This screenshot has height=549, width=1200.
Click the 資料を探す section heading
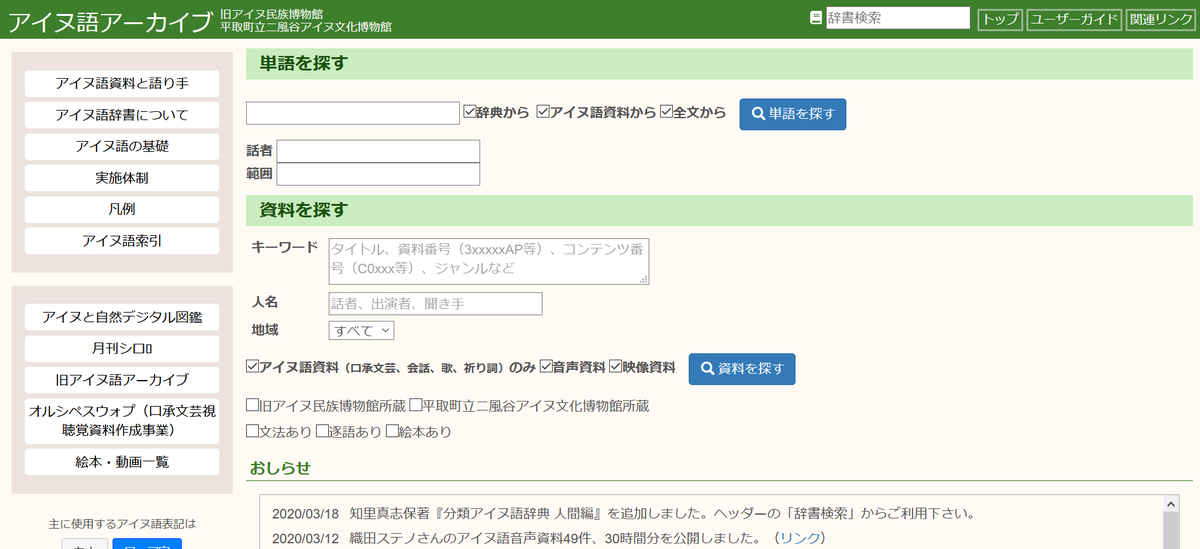(303, 210)
